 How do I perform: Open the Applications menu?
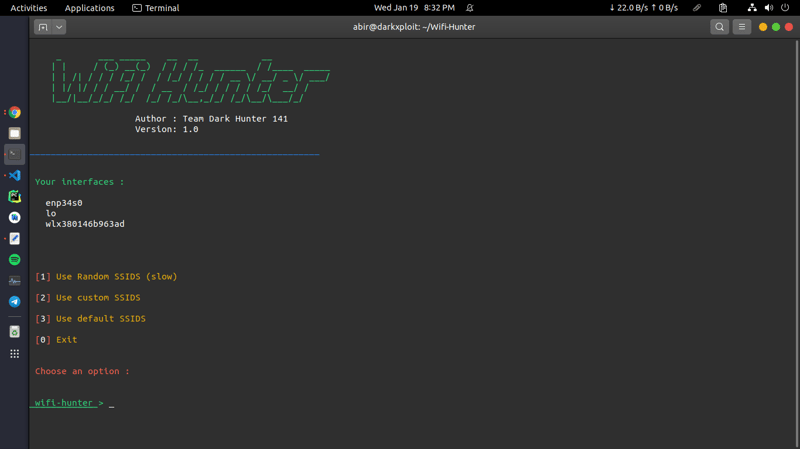(90, 8)
